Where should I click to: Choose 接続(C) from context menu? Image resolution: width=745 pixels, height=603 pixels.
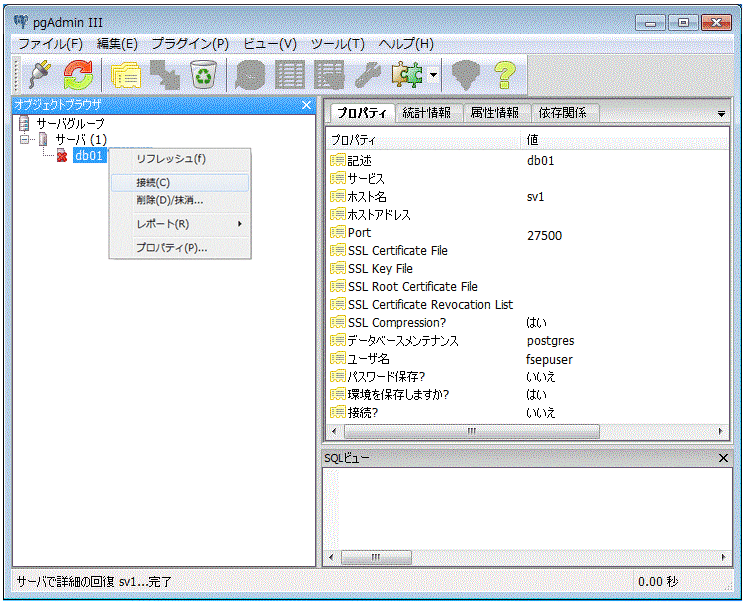[180, 182]
